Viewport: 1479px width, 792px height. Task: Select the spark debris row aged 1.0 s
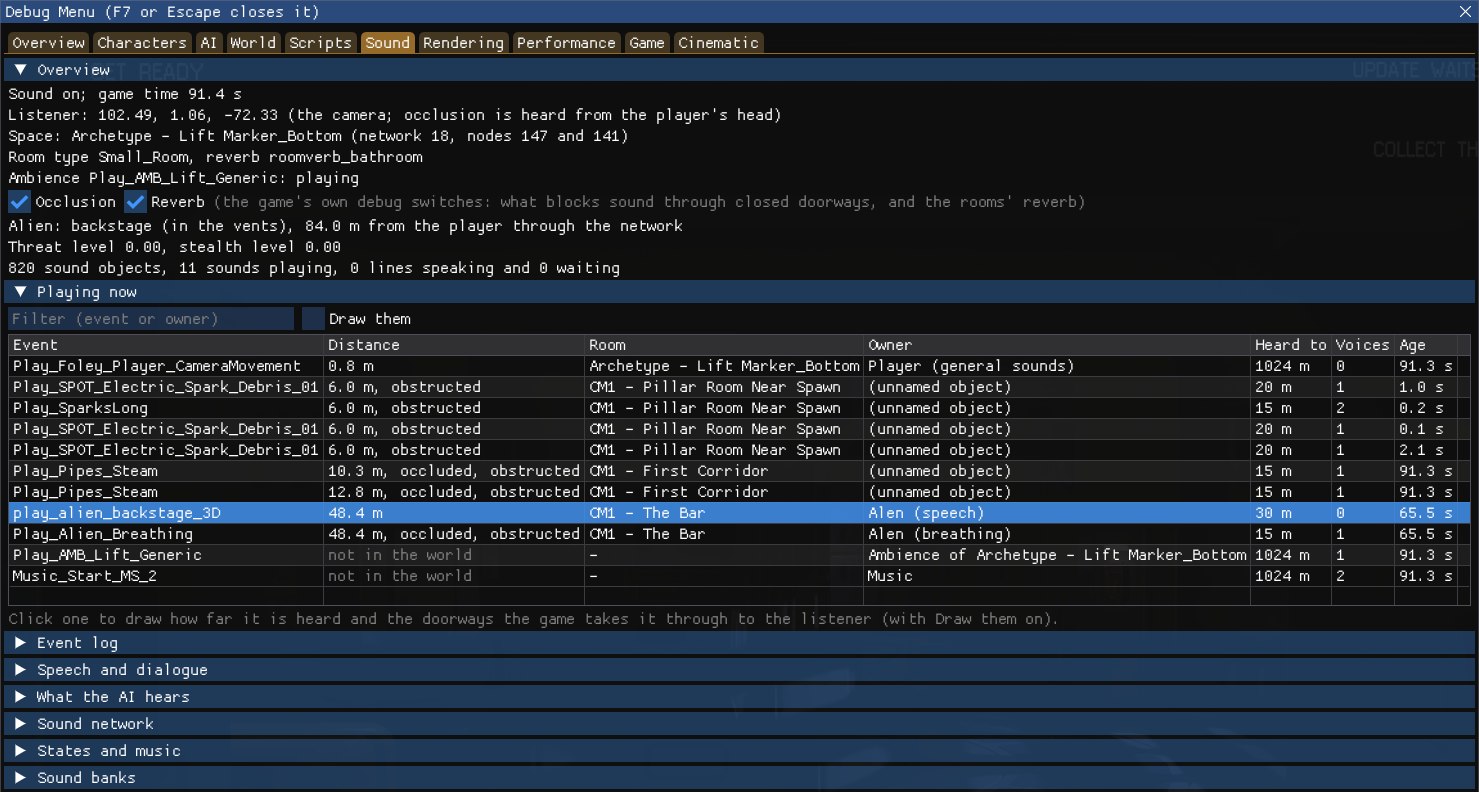click(739, 387)
